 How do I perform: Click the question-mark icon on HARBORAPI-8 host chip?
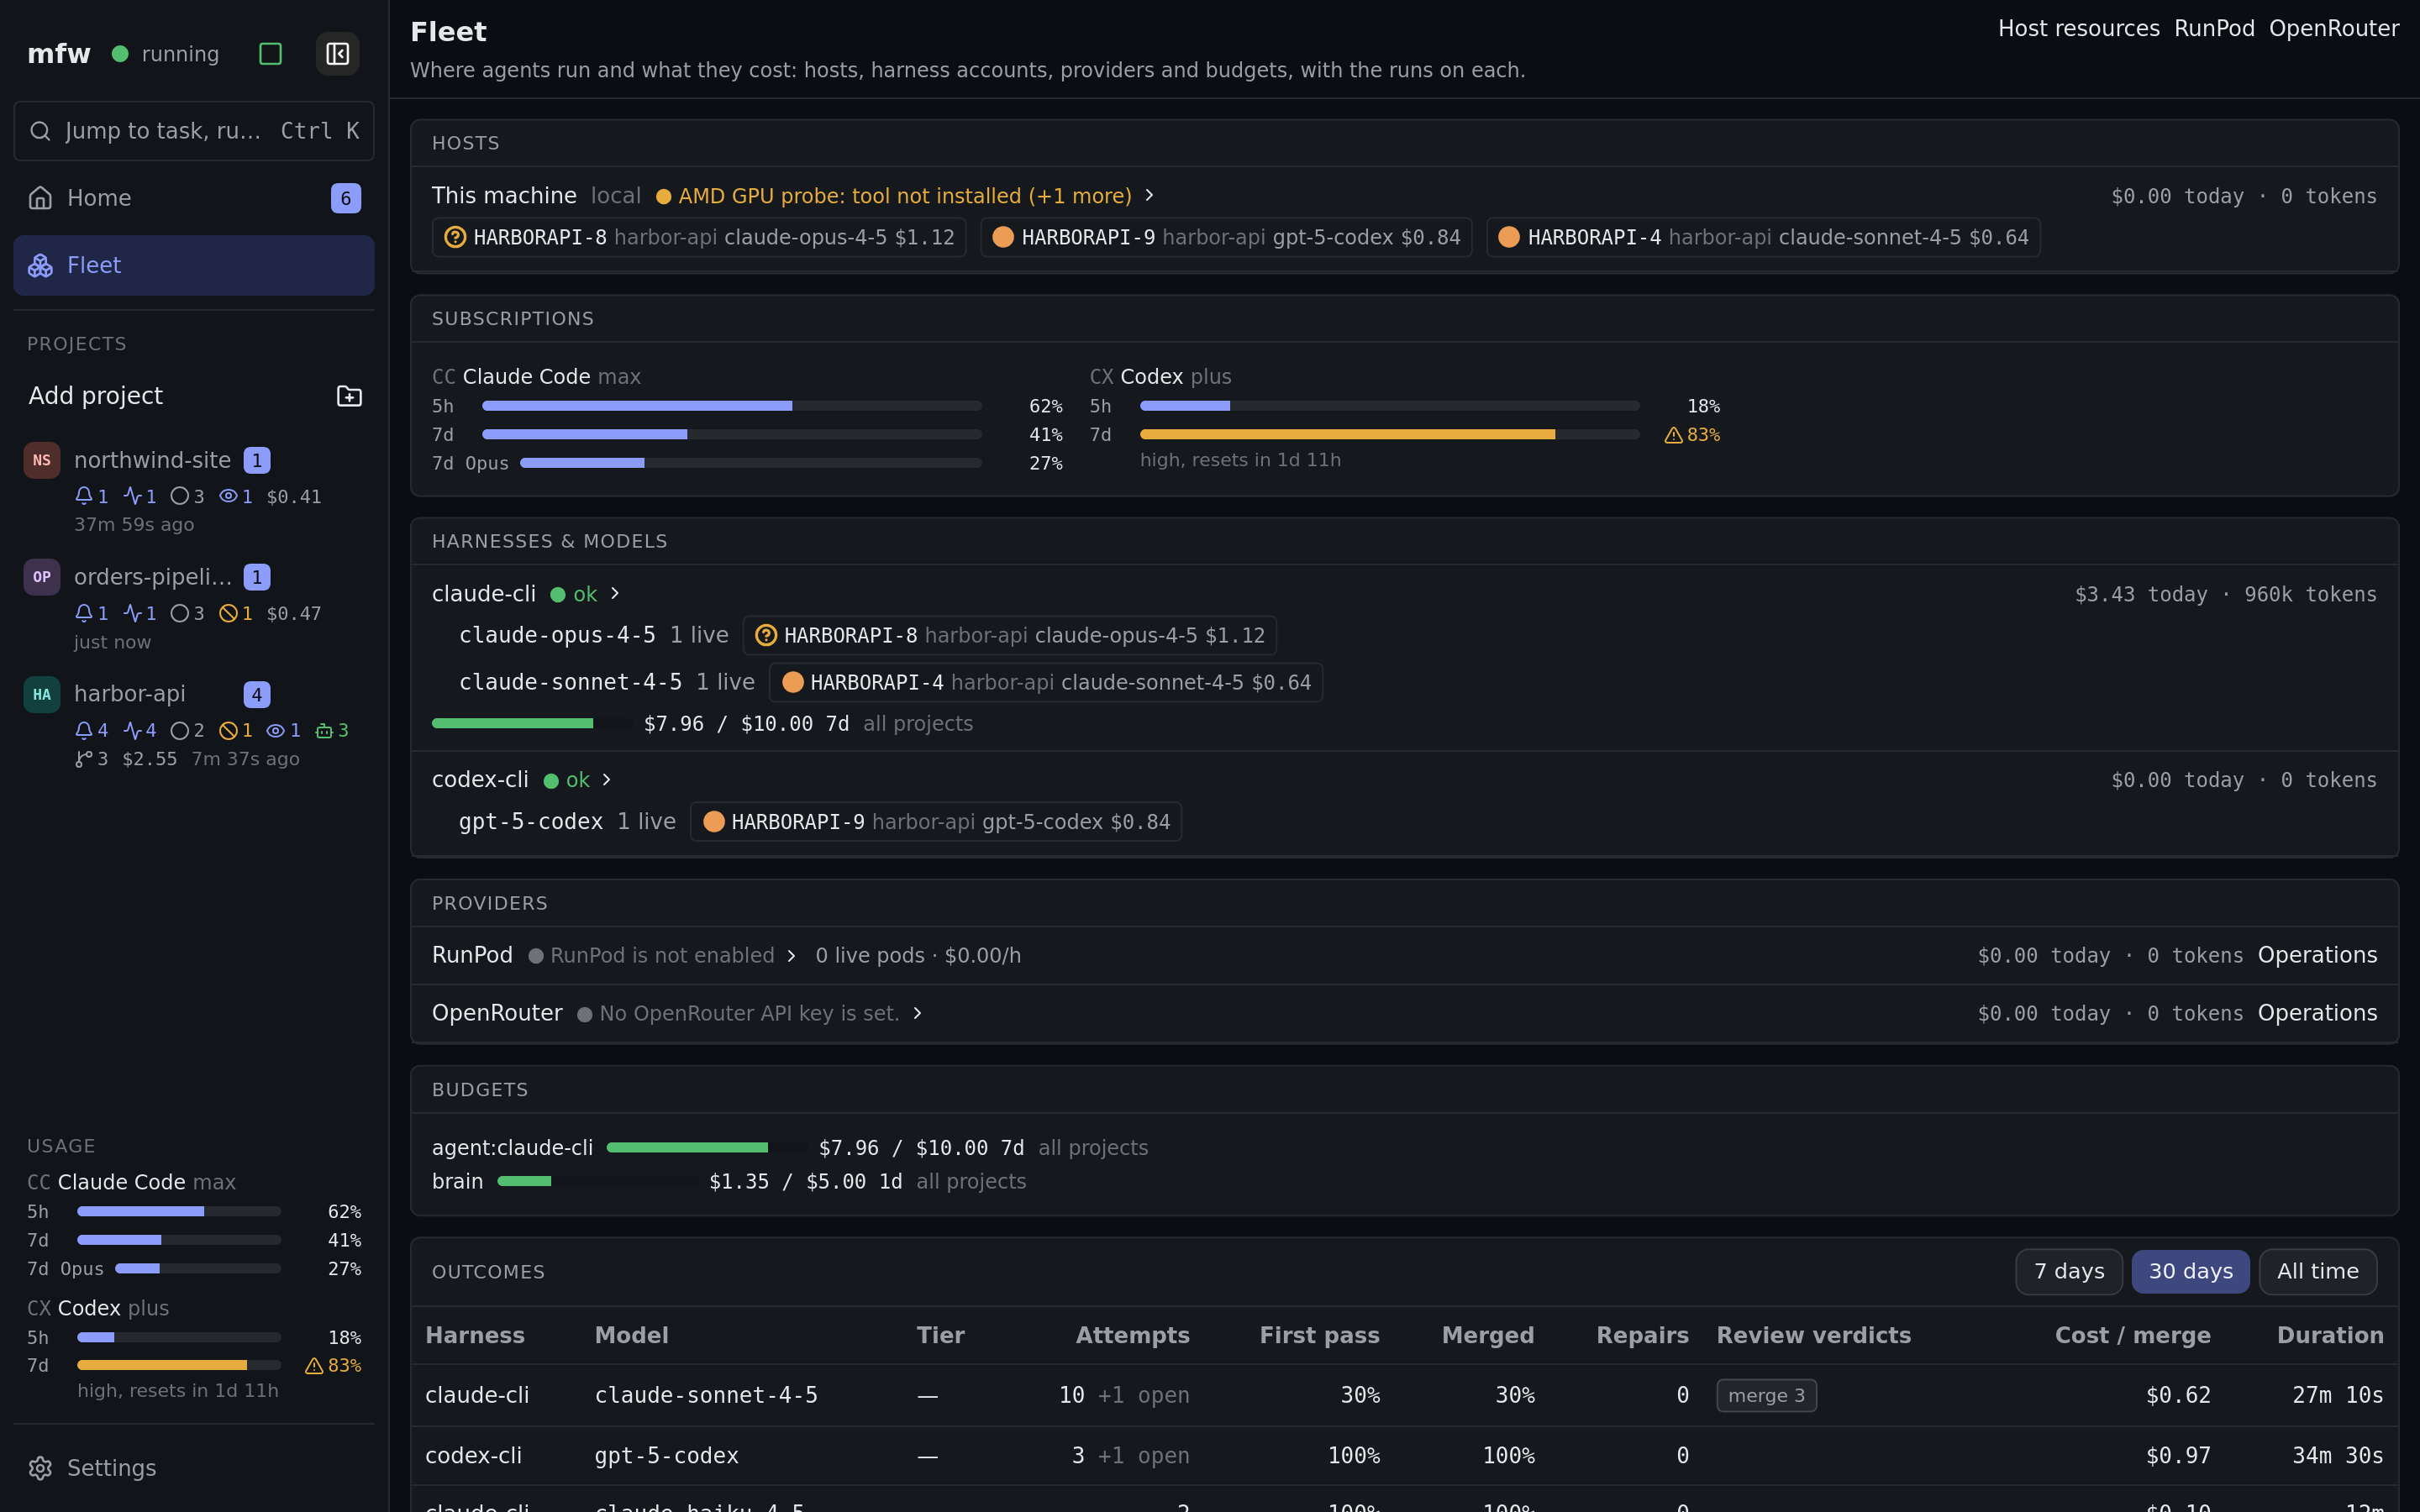click(455, 237)
